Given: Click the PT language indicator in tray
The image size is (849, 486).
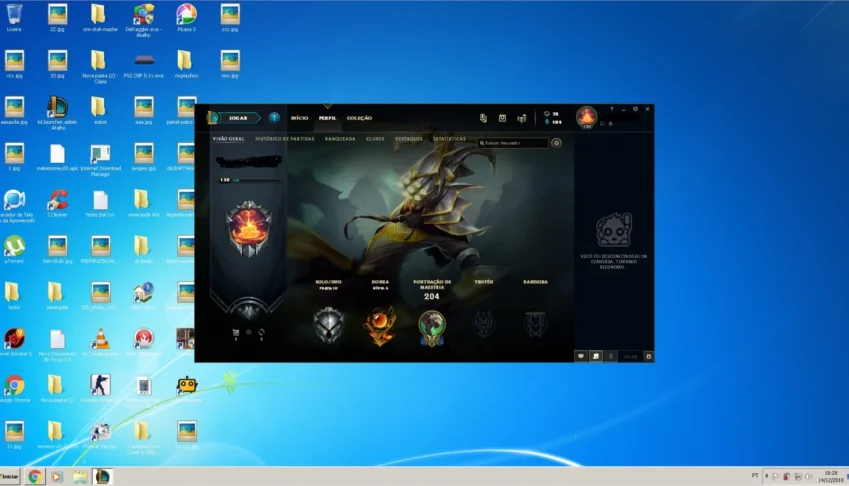Looking at the screenshot, I should click(x=755, y=476).
